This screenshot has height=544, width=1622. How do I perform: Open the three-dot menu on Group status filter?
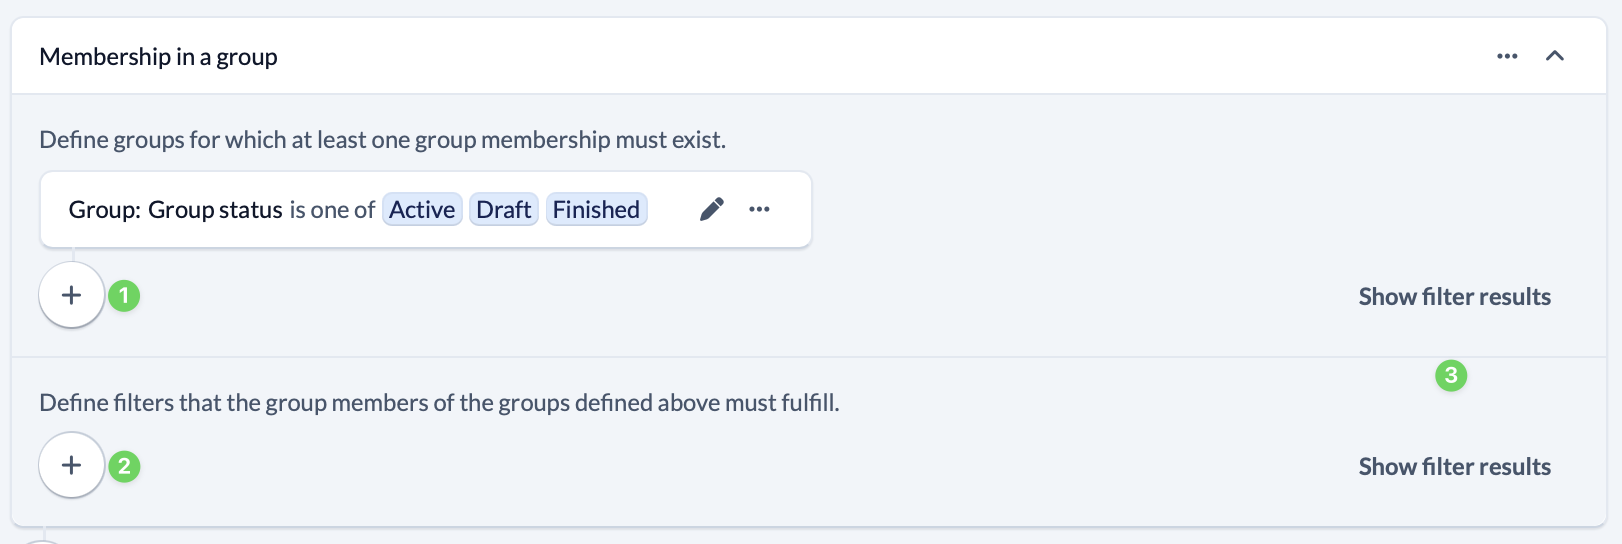pos(759,209)
